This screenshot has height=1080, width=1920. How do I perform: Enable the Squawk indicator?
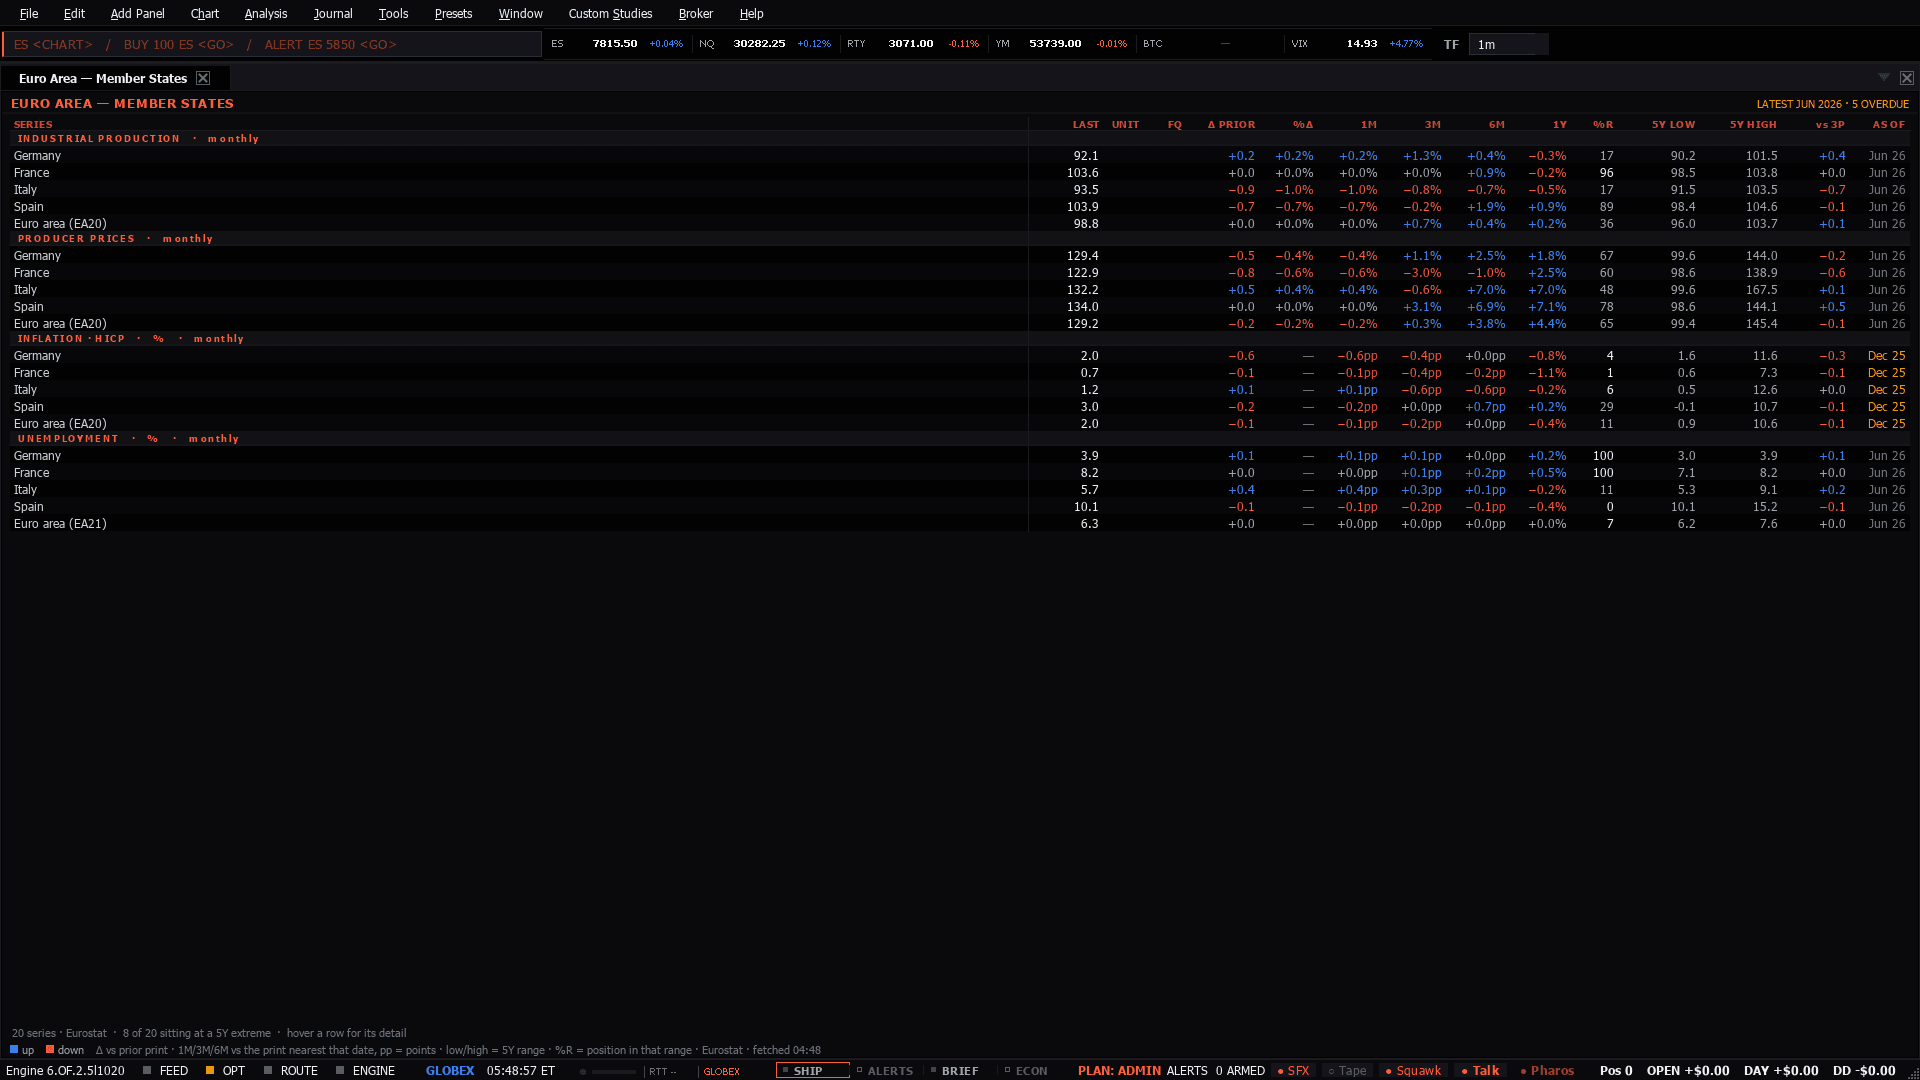1413,1070
